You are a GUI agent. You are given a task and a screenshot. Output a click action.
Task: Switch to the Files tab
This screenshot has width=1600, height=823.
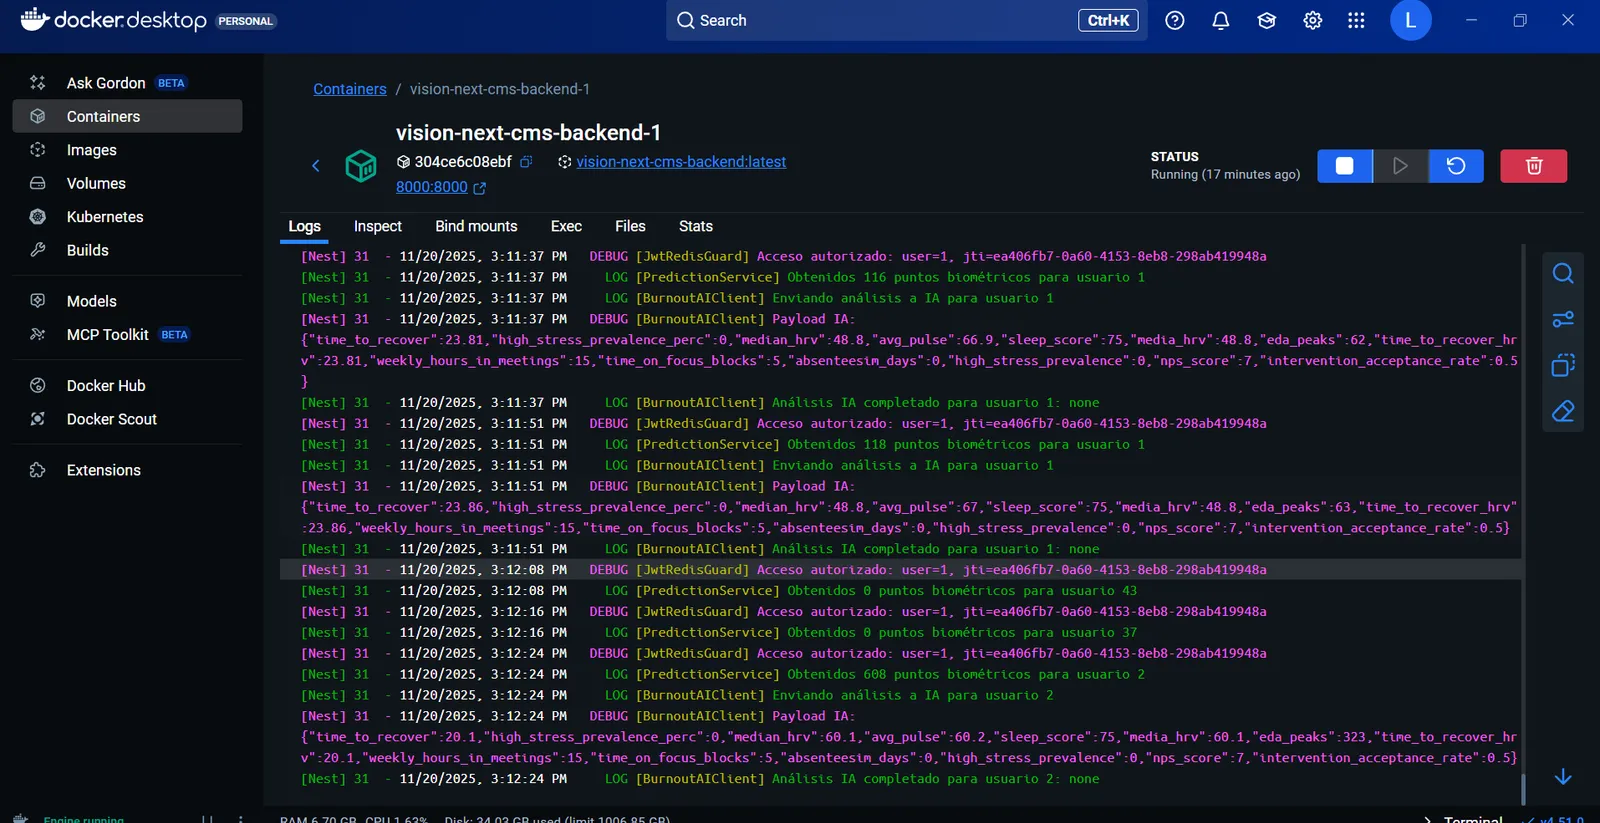(630, 227)
